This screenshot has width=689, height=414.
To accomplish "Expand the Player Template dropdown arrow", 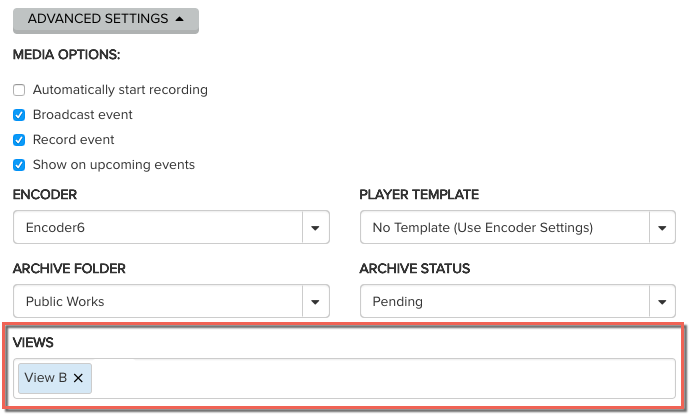I will pos(662,228).
